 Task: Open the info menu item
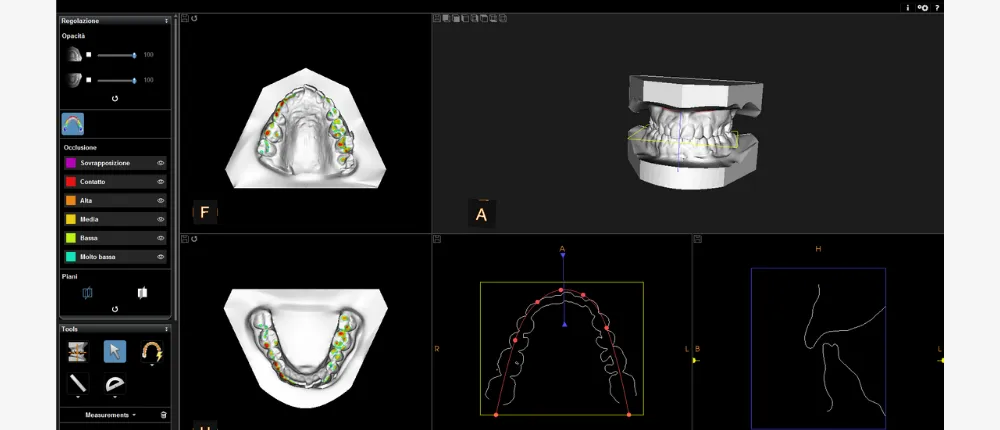coord(908,7)
